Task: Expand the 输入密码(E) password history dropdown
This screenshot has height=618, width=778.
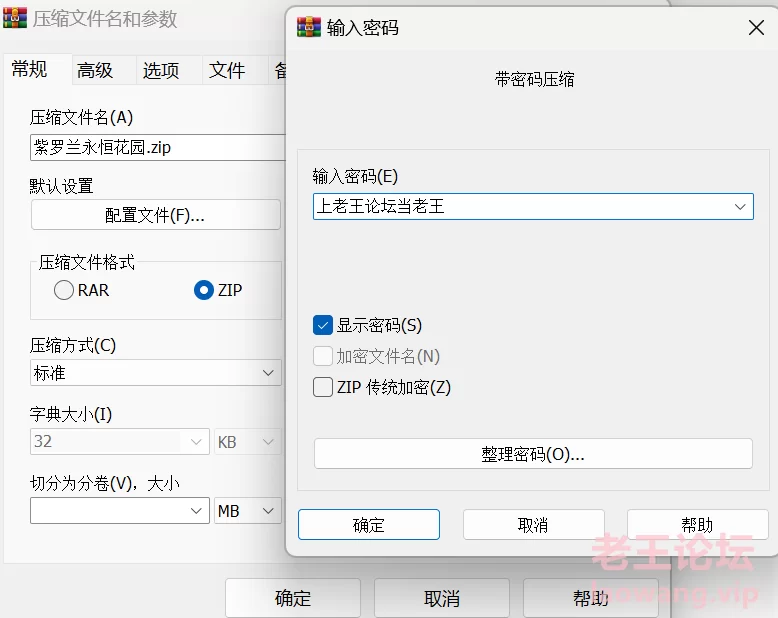Action: tap(740, 207)
